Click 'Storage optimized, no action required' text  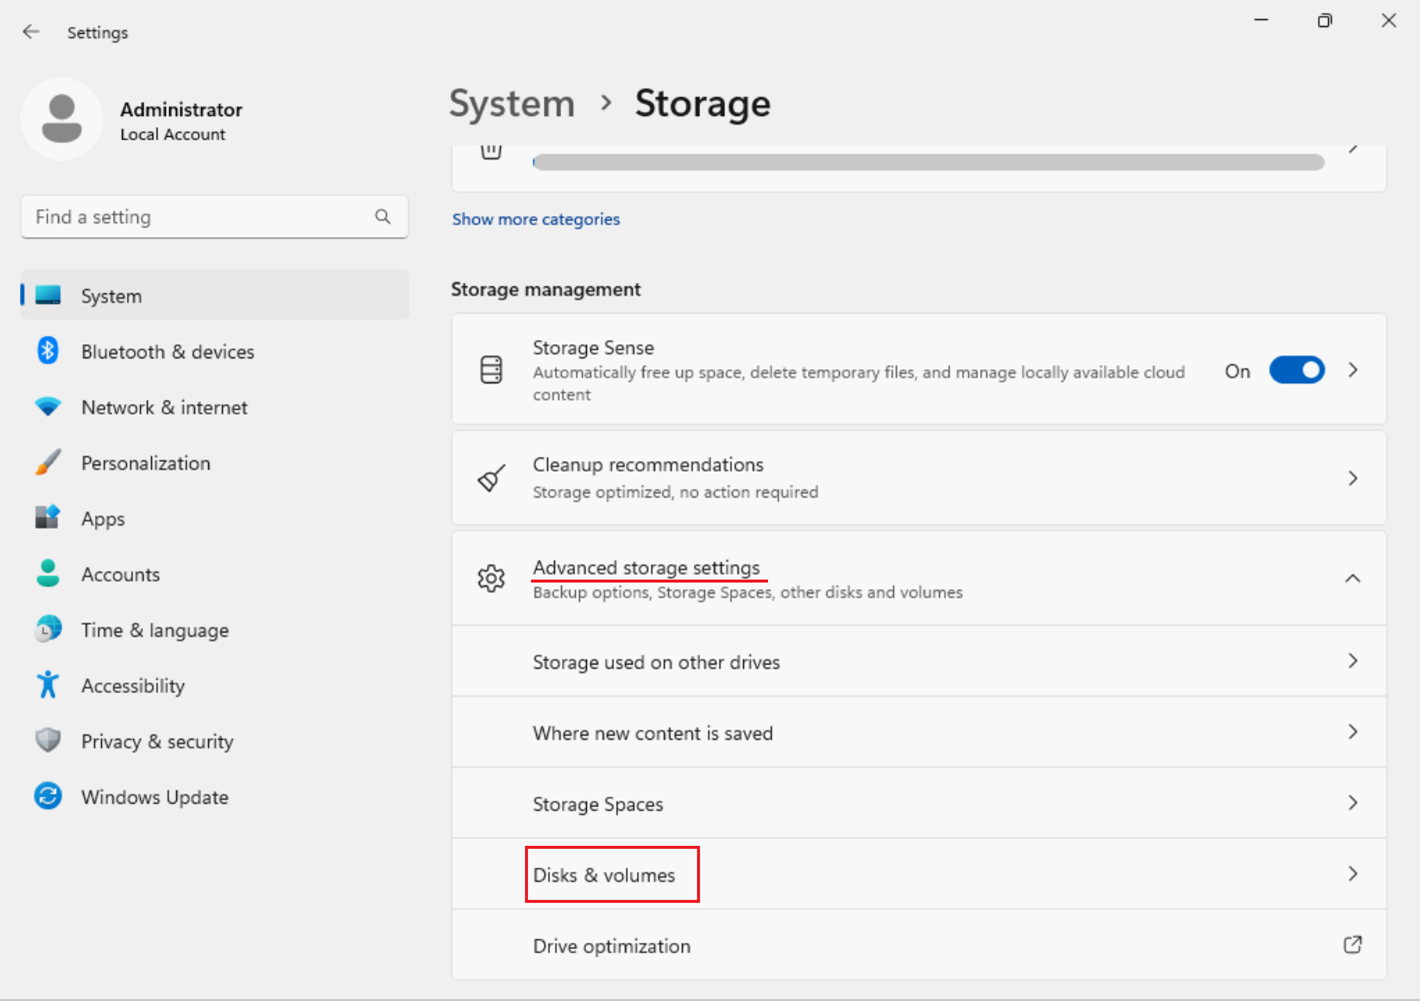click(x=676, y=492)
